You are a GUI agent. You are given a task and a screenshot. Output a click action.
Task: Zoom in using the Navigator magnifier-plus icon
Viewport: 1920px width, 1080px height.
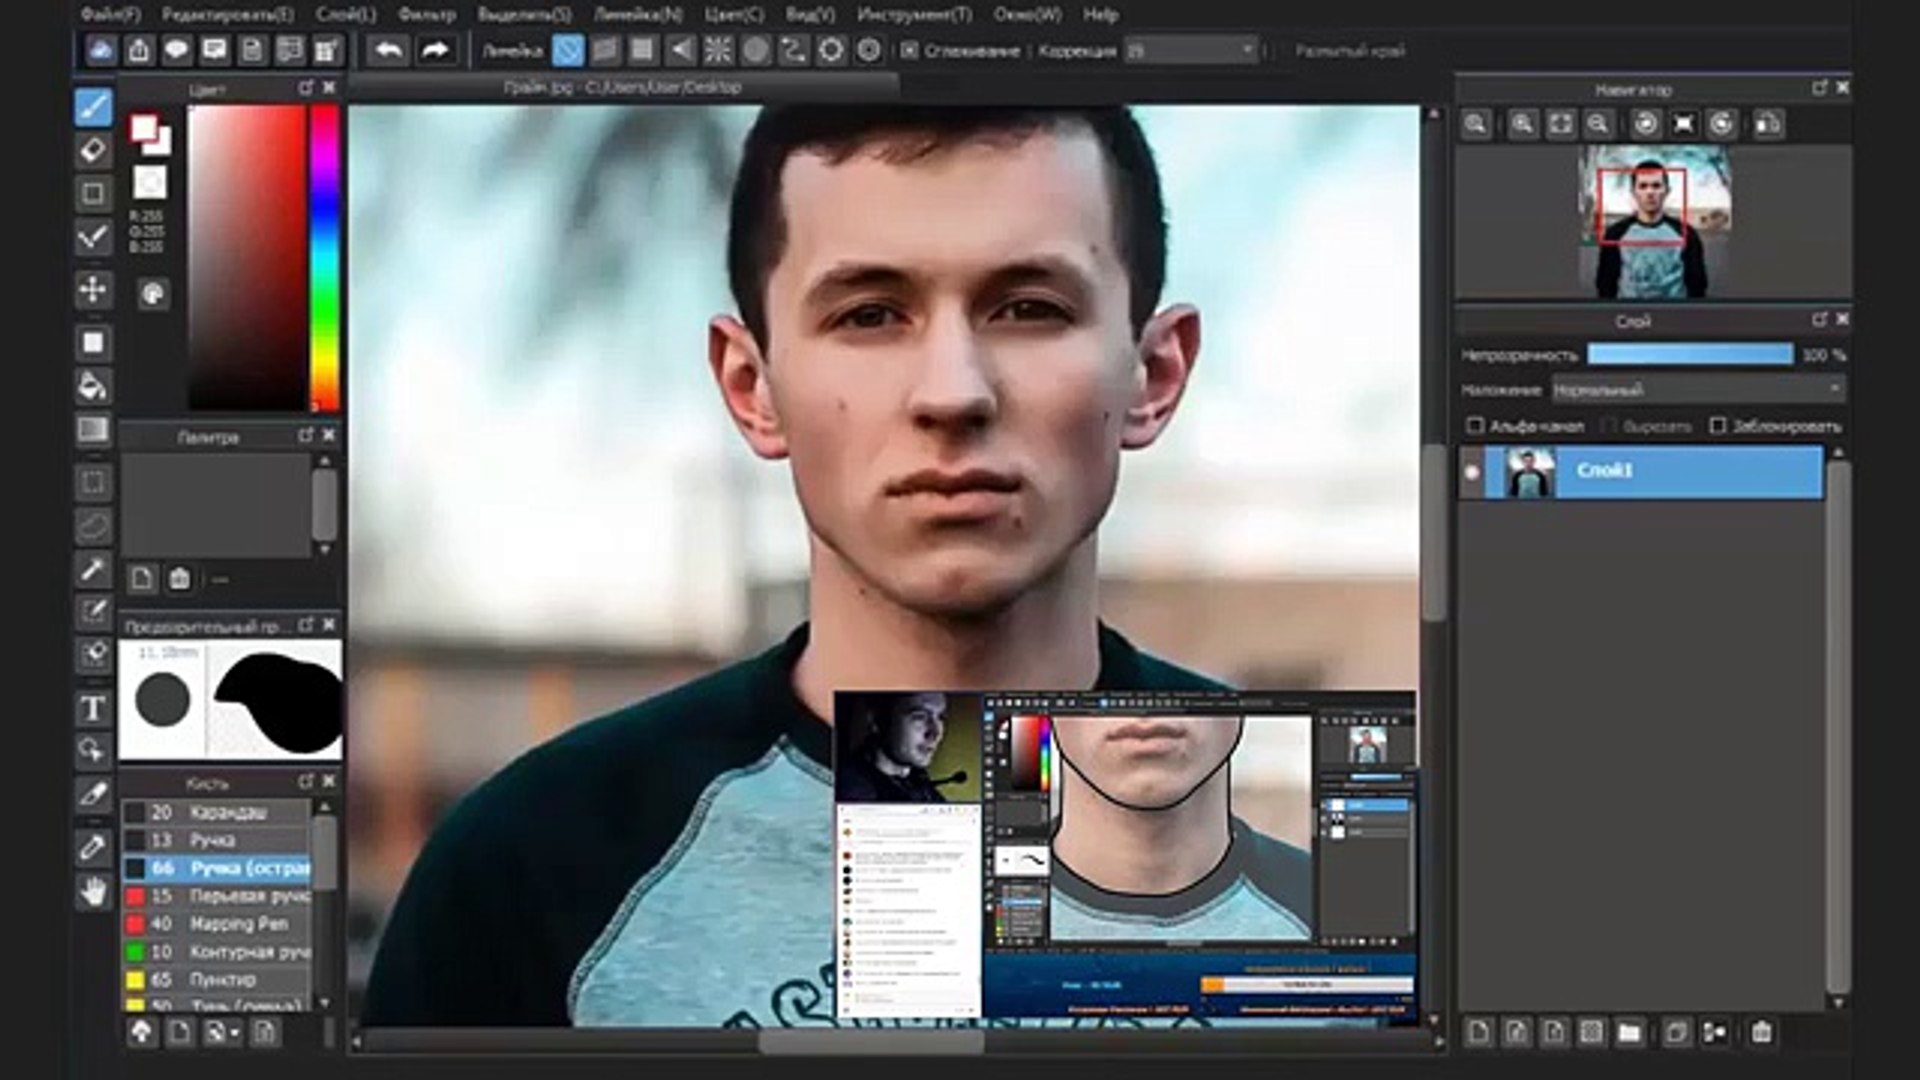(1522, 124)
